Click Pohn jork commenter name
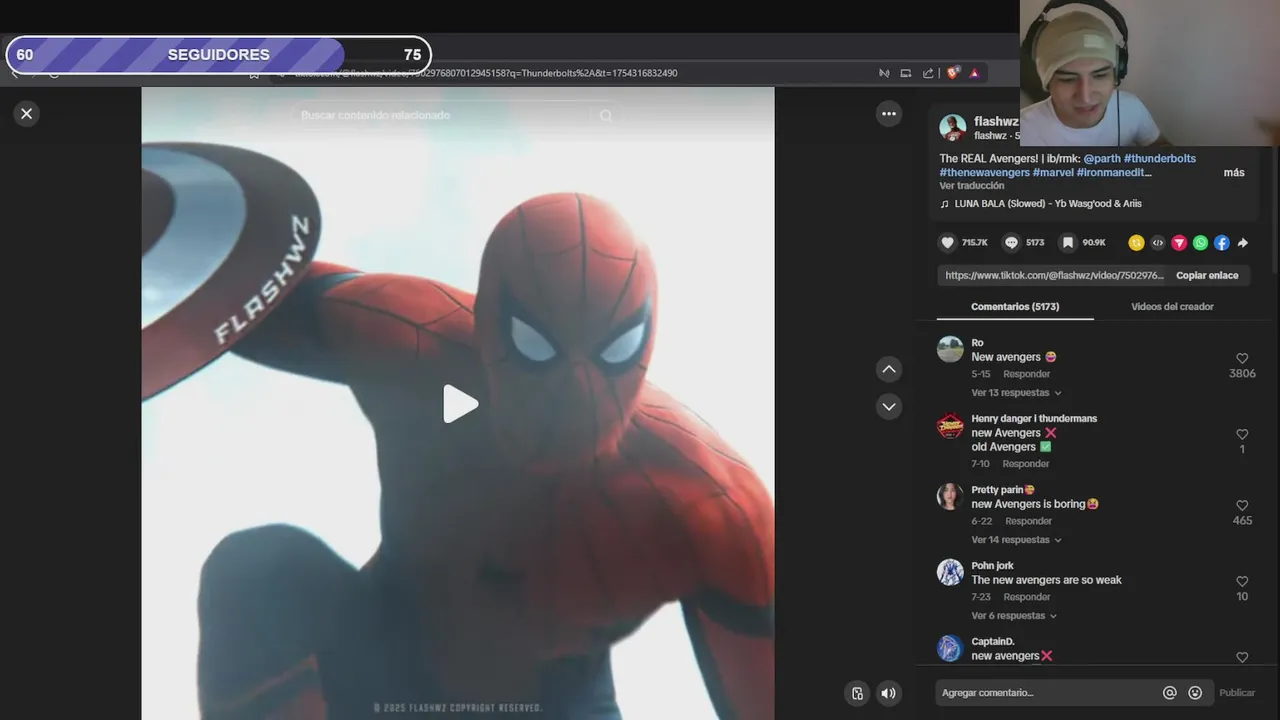Image resolution: width=1280 pixels, height=720 pixels. 992,566
